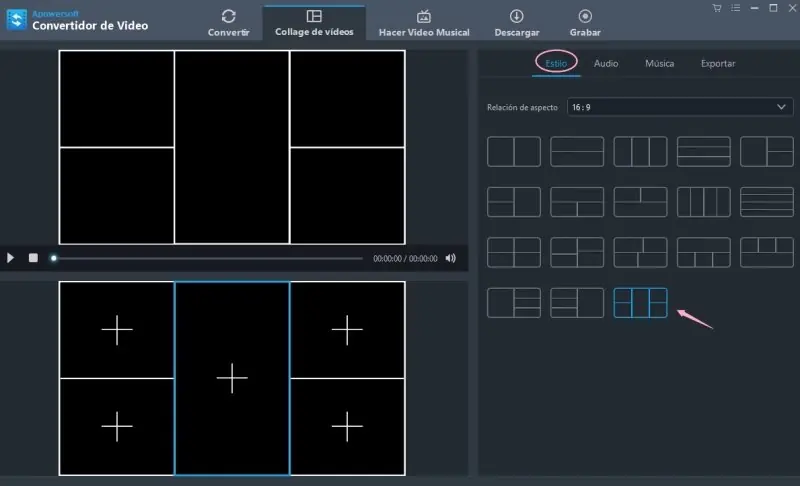Add video to top-left collage cell
This screenshot has height=486, width=800.
click(117, 330)
